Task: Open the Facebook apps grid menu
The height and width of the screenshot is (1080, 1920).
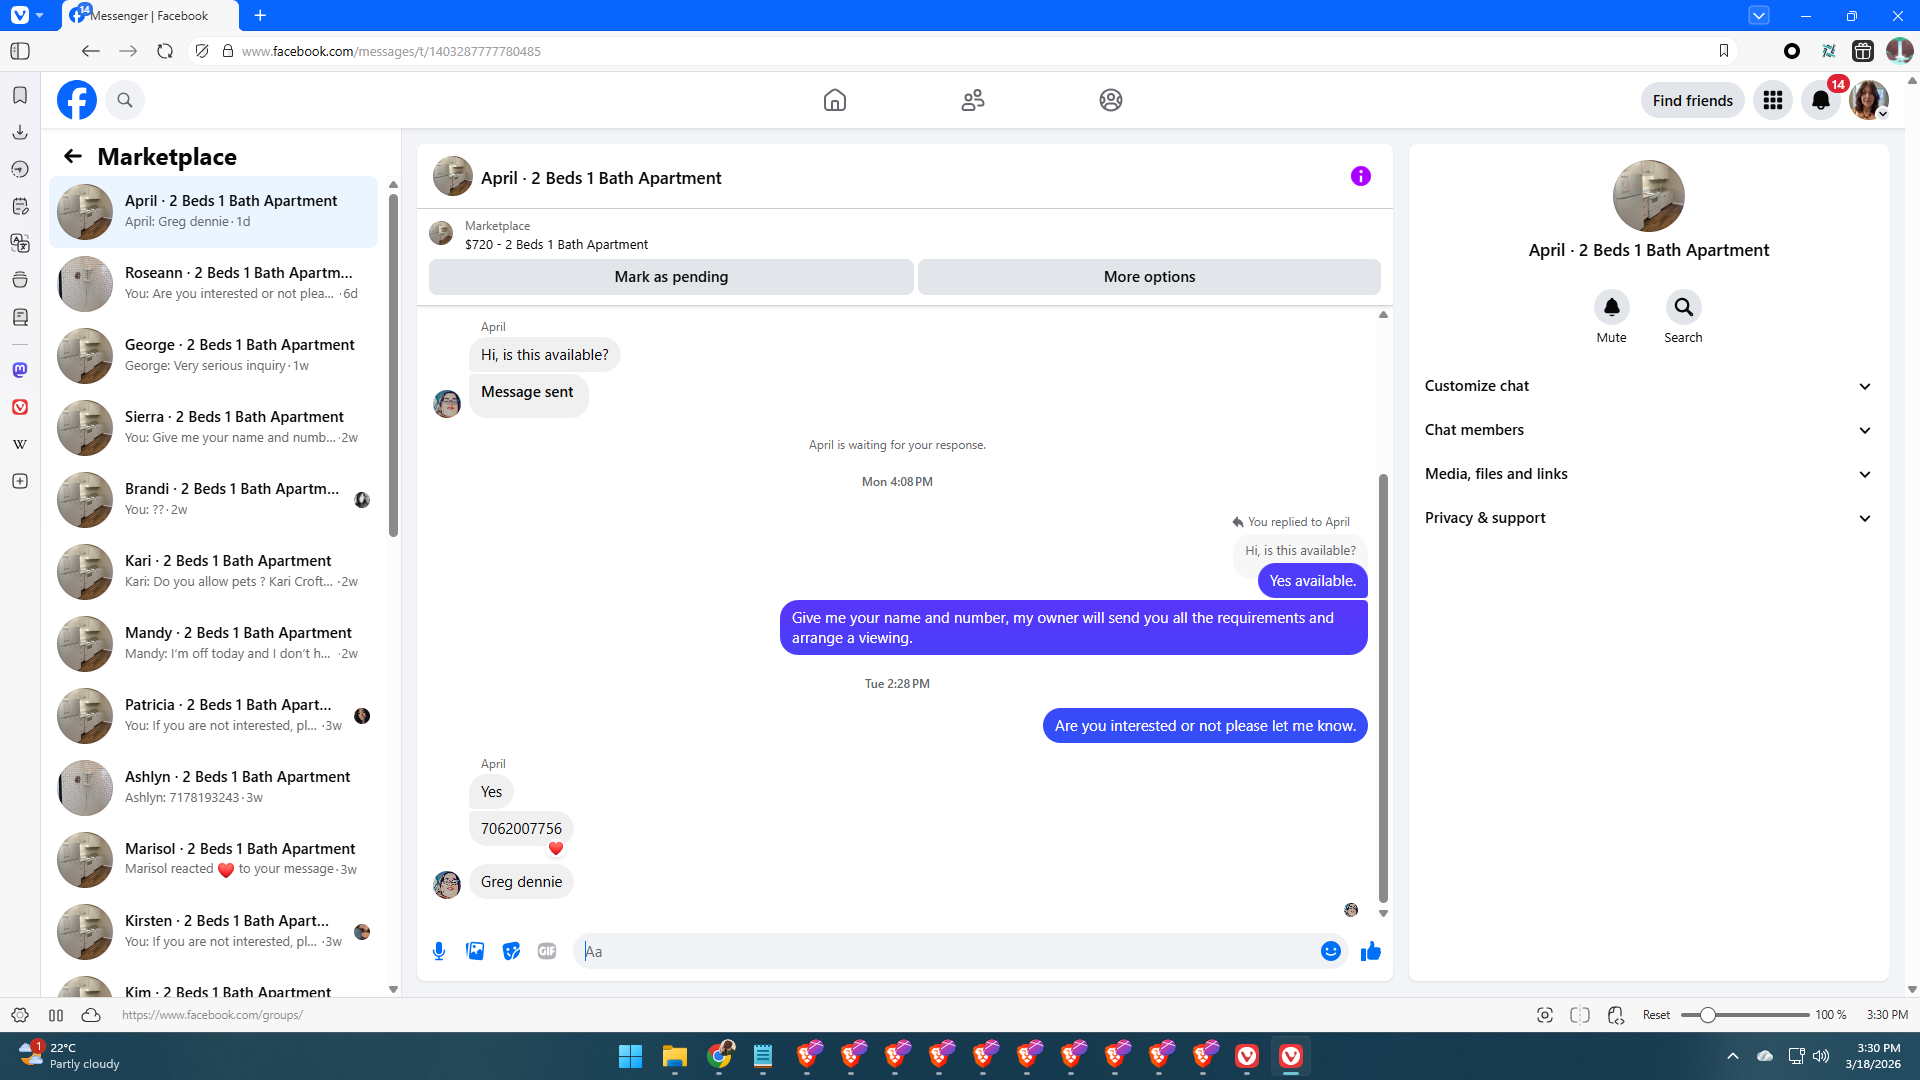Action: pyautogui.click(x=1772, y=100)
